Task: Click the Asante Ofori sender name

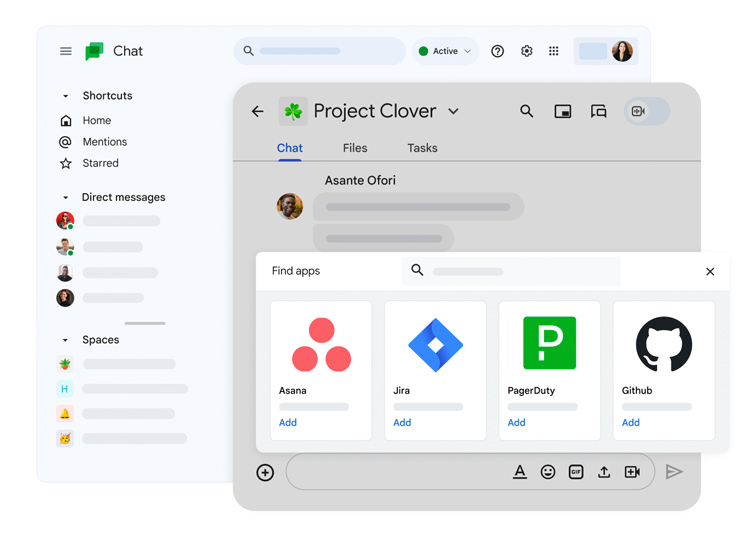Action: tap(360, 181)
